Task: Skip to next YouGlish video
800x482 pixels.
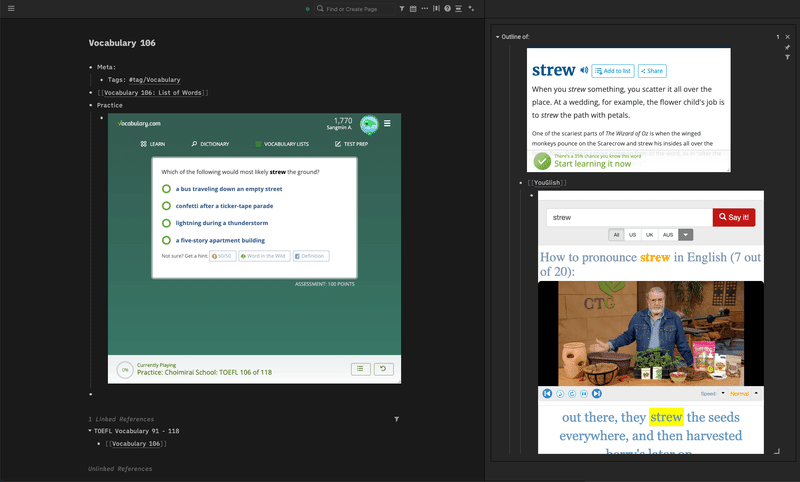Action: [596, 394]
